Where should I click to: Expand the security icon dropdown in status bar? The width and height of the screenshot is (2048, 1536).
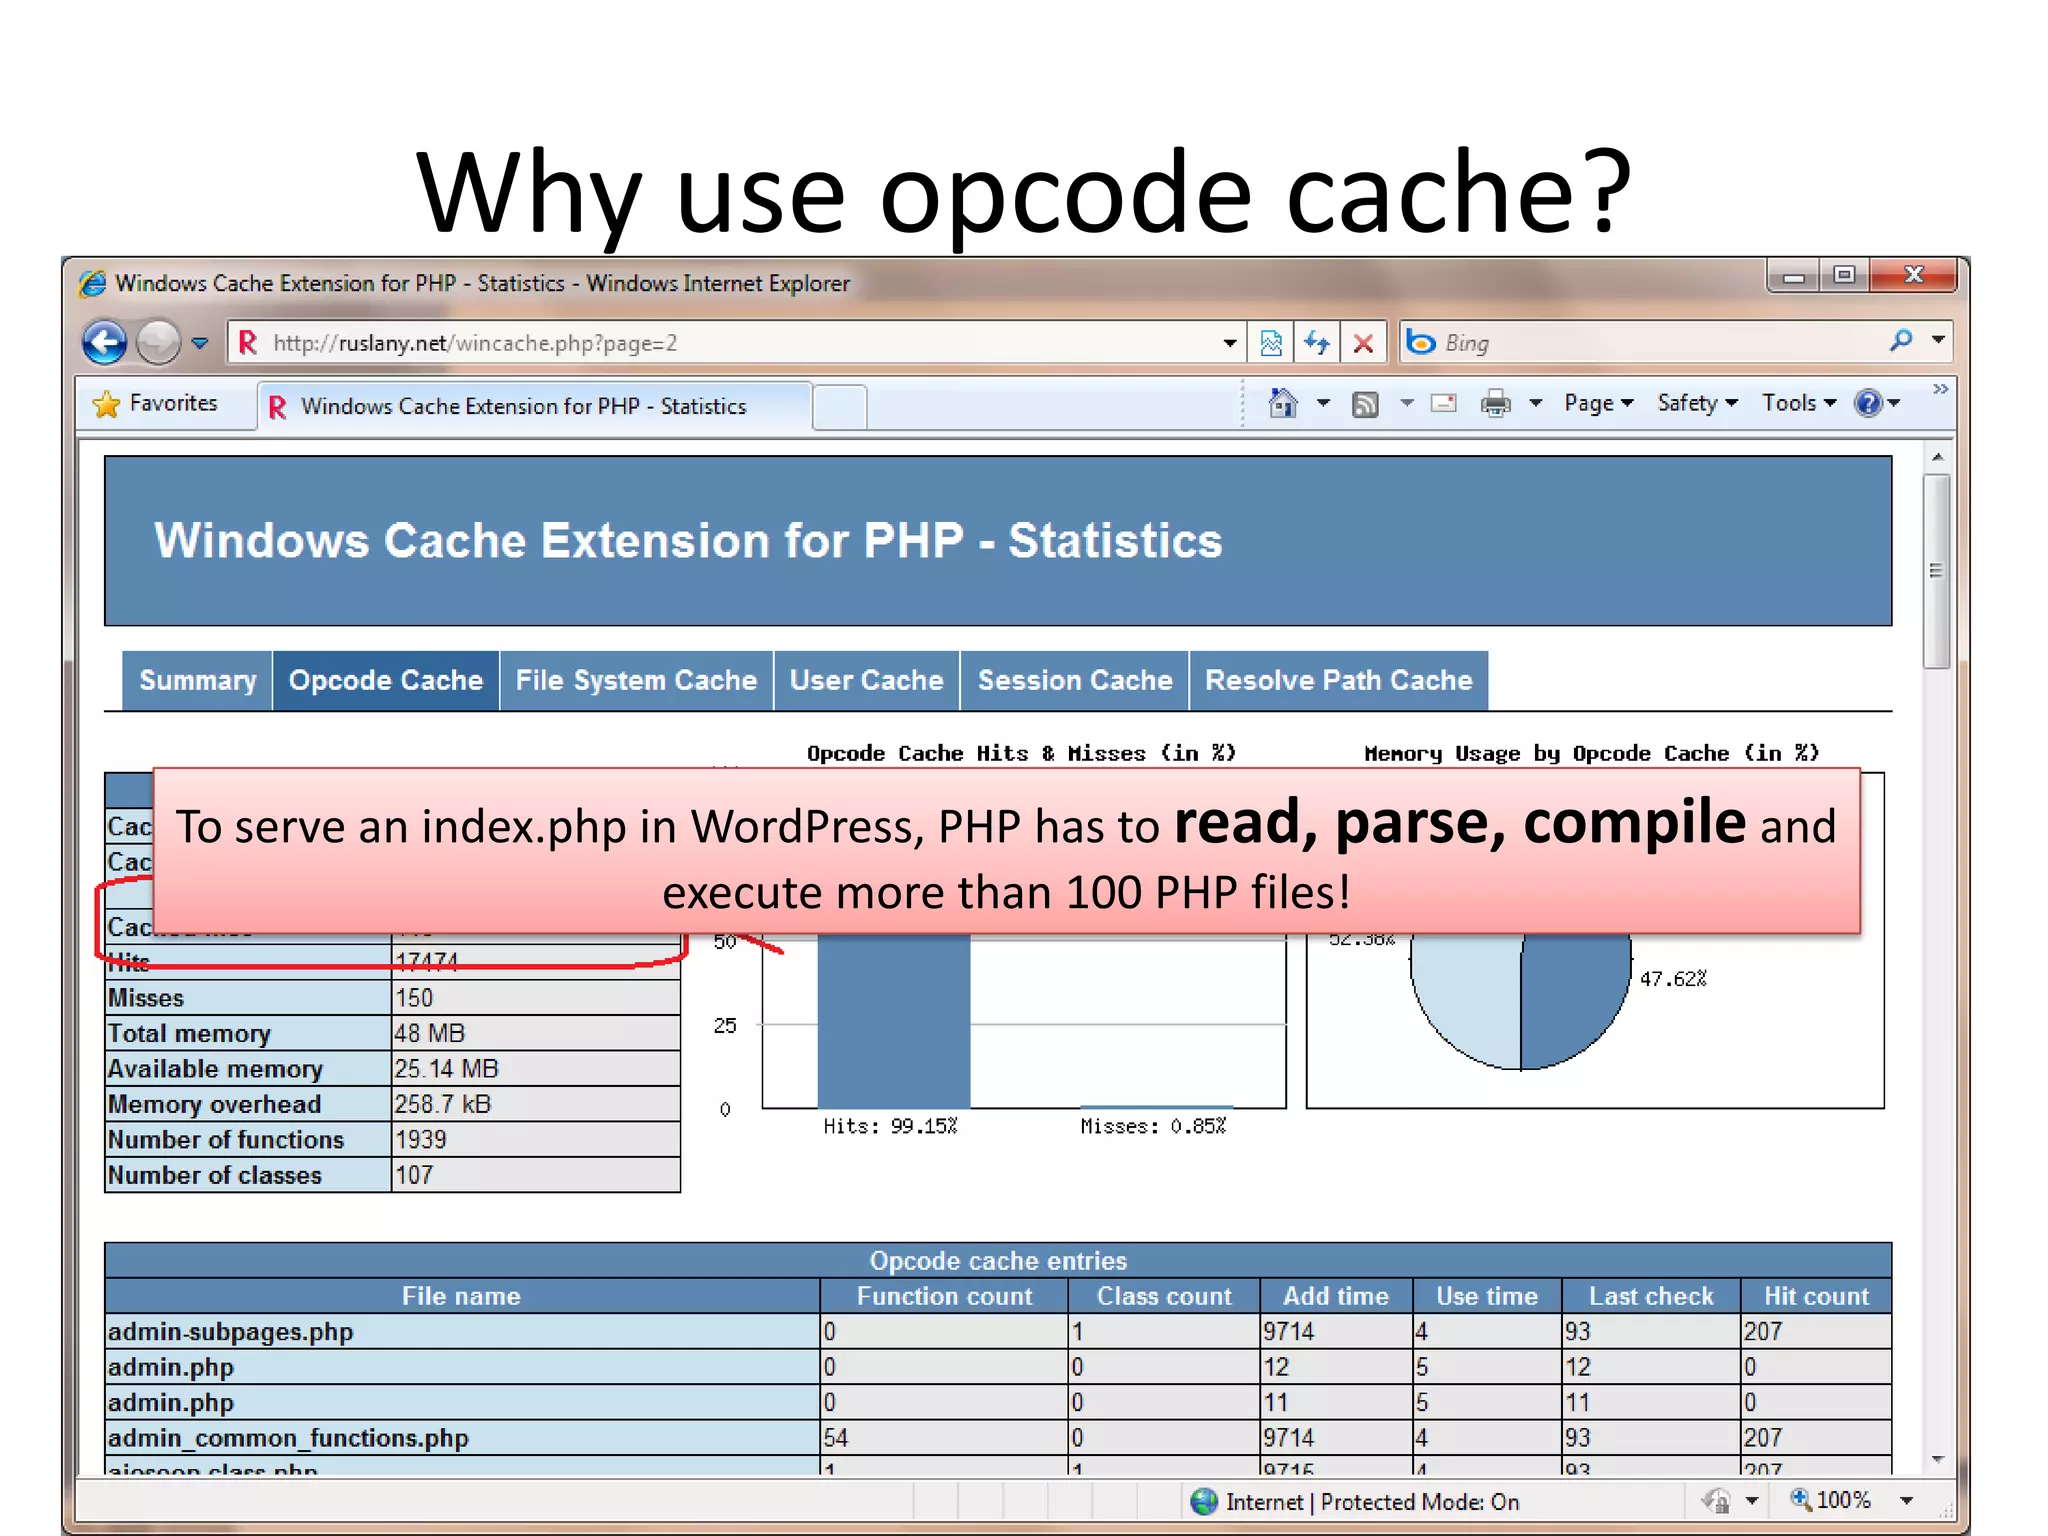[x=1752, y=1501]
